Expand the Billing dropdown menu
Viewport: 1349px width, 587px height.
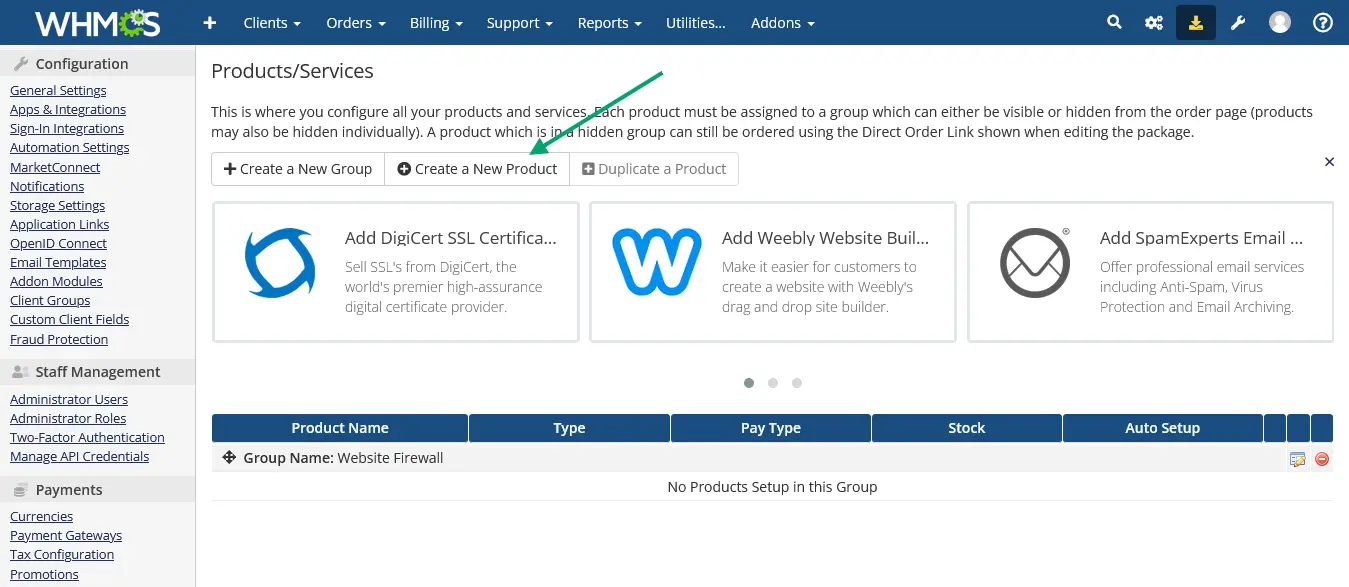click(x=436, y=22)
